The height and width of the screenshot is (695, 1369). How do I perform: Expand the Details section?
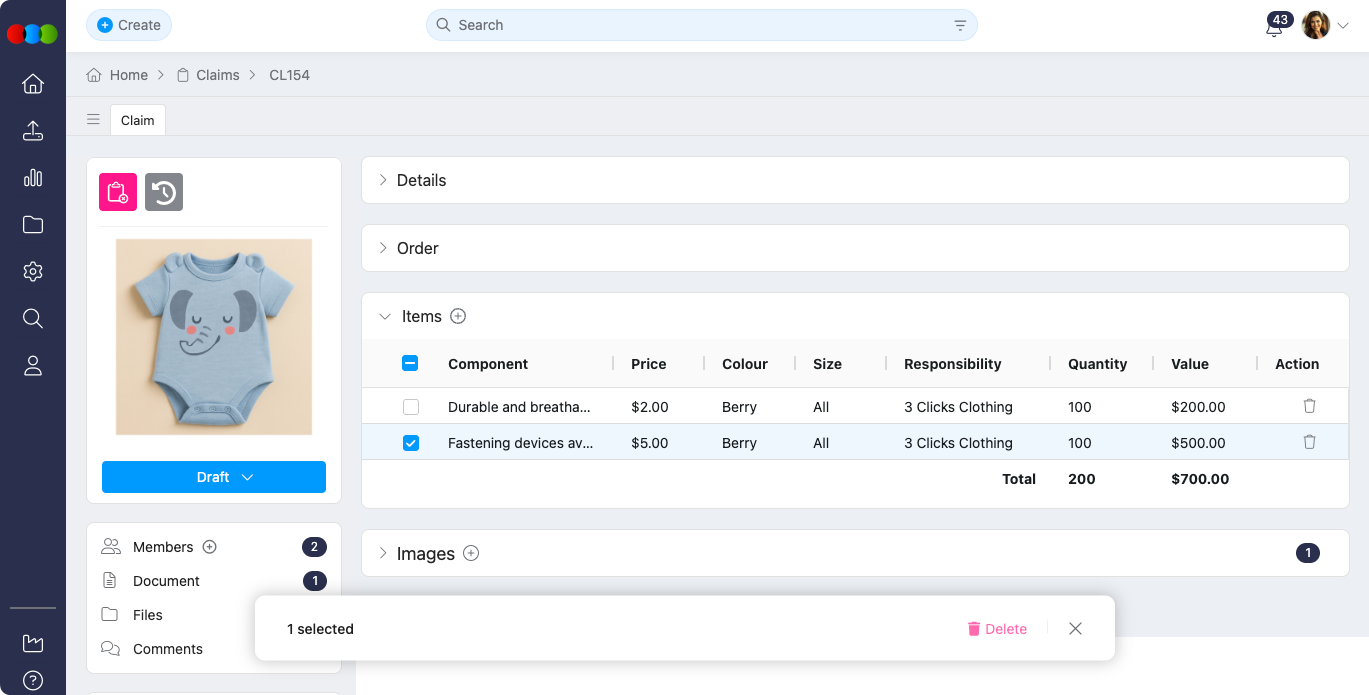pos(421,180)
